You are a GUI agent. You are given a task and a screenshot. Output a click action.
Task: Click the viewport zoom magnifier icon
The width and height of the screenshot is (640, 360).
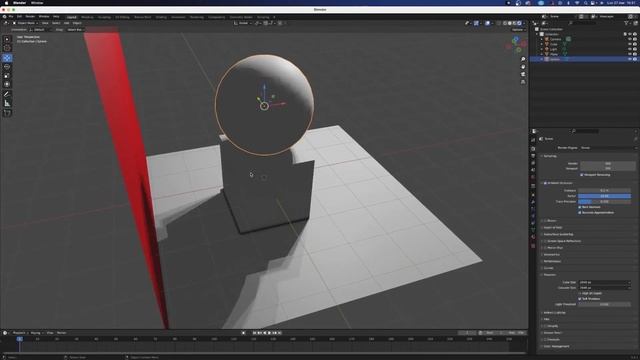point(523,60)
